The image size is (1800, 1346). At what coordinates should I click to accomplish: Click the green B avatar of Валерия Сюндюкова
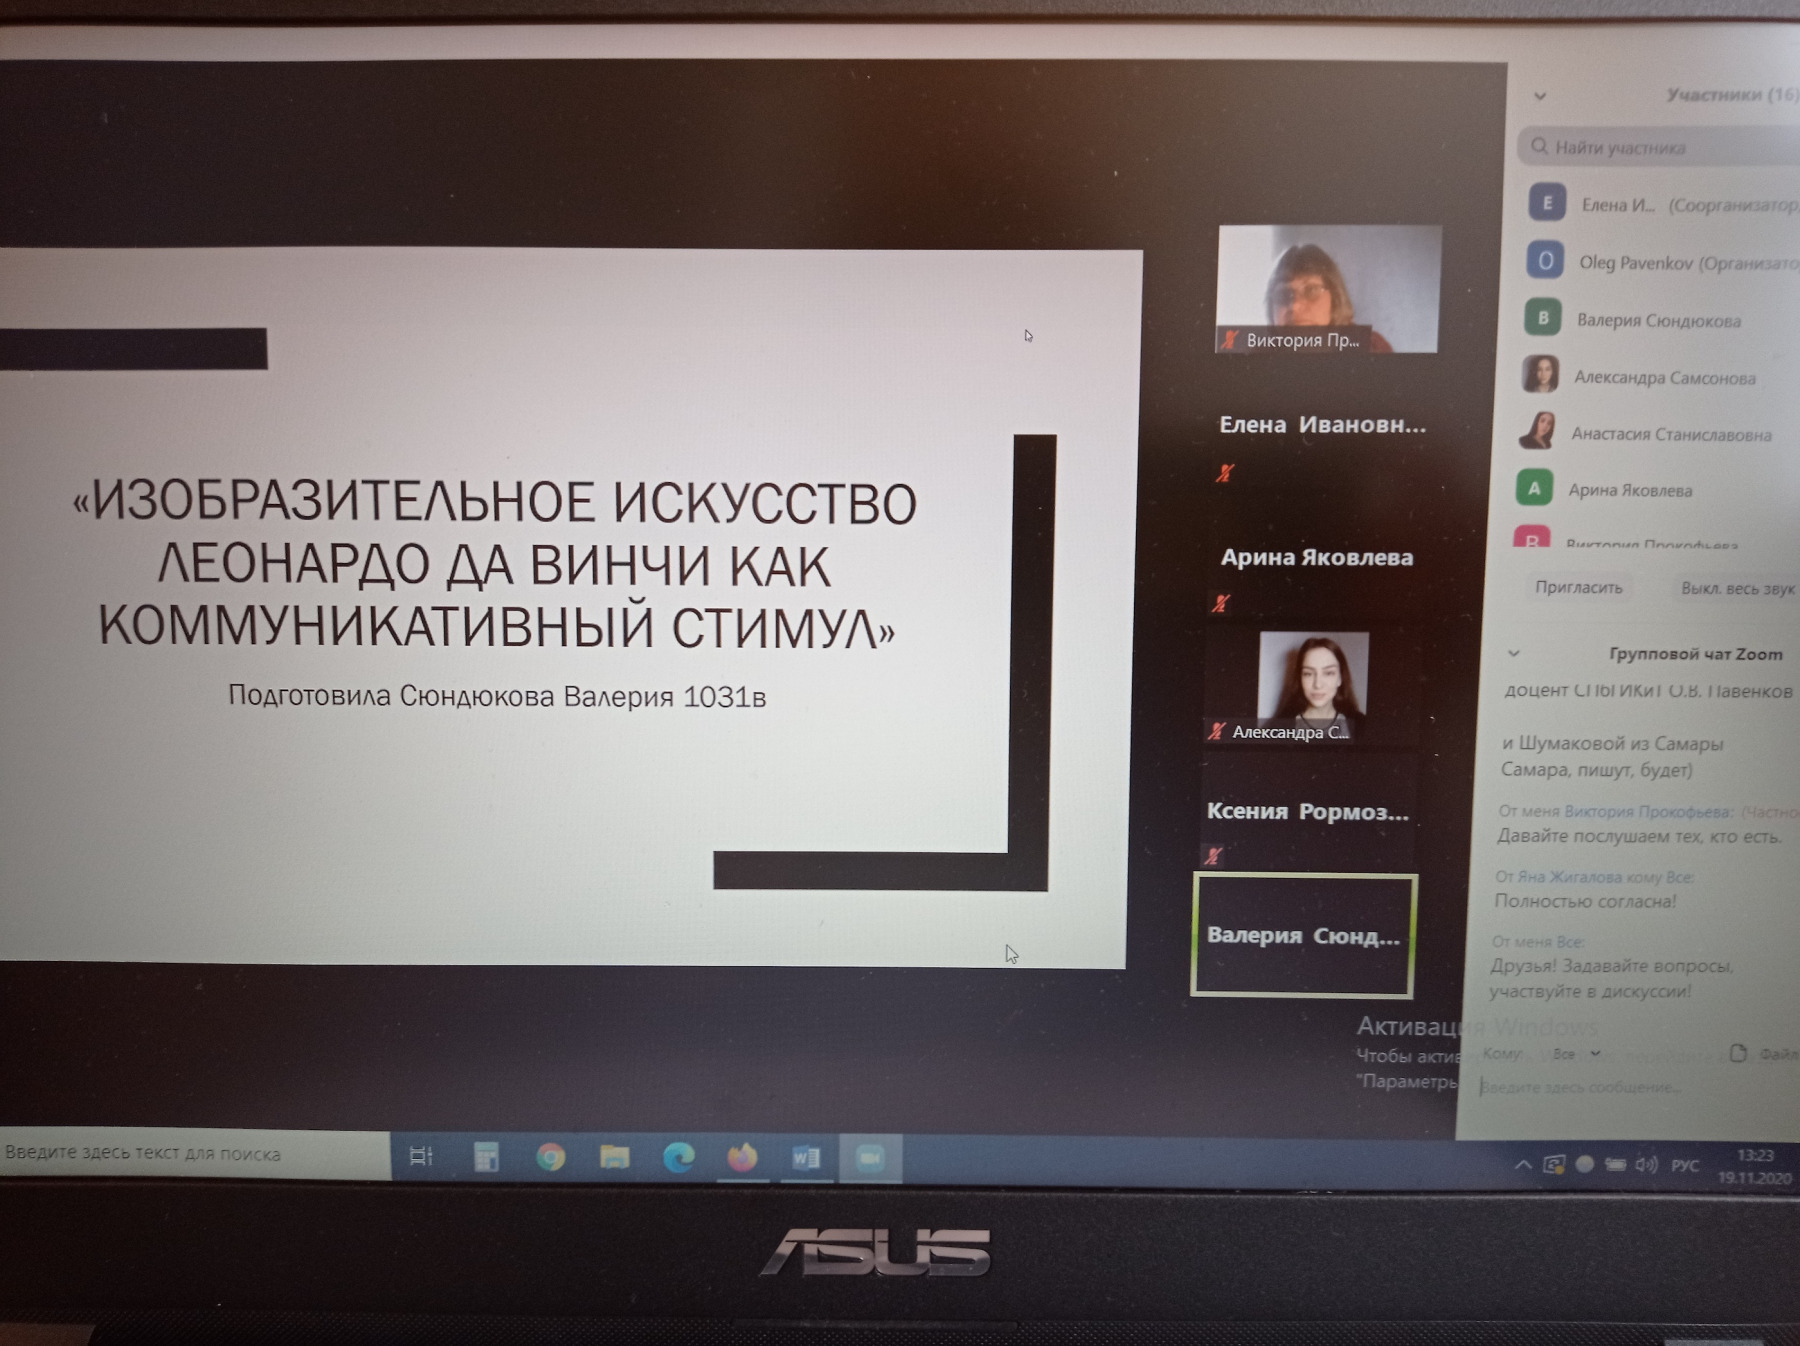pos(1543,317)
